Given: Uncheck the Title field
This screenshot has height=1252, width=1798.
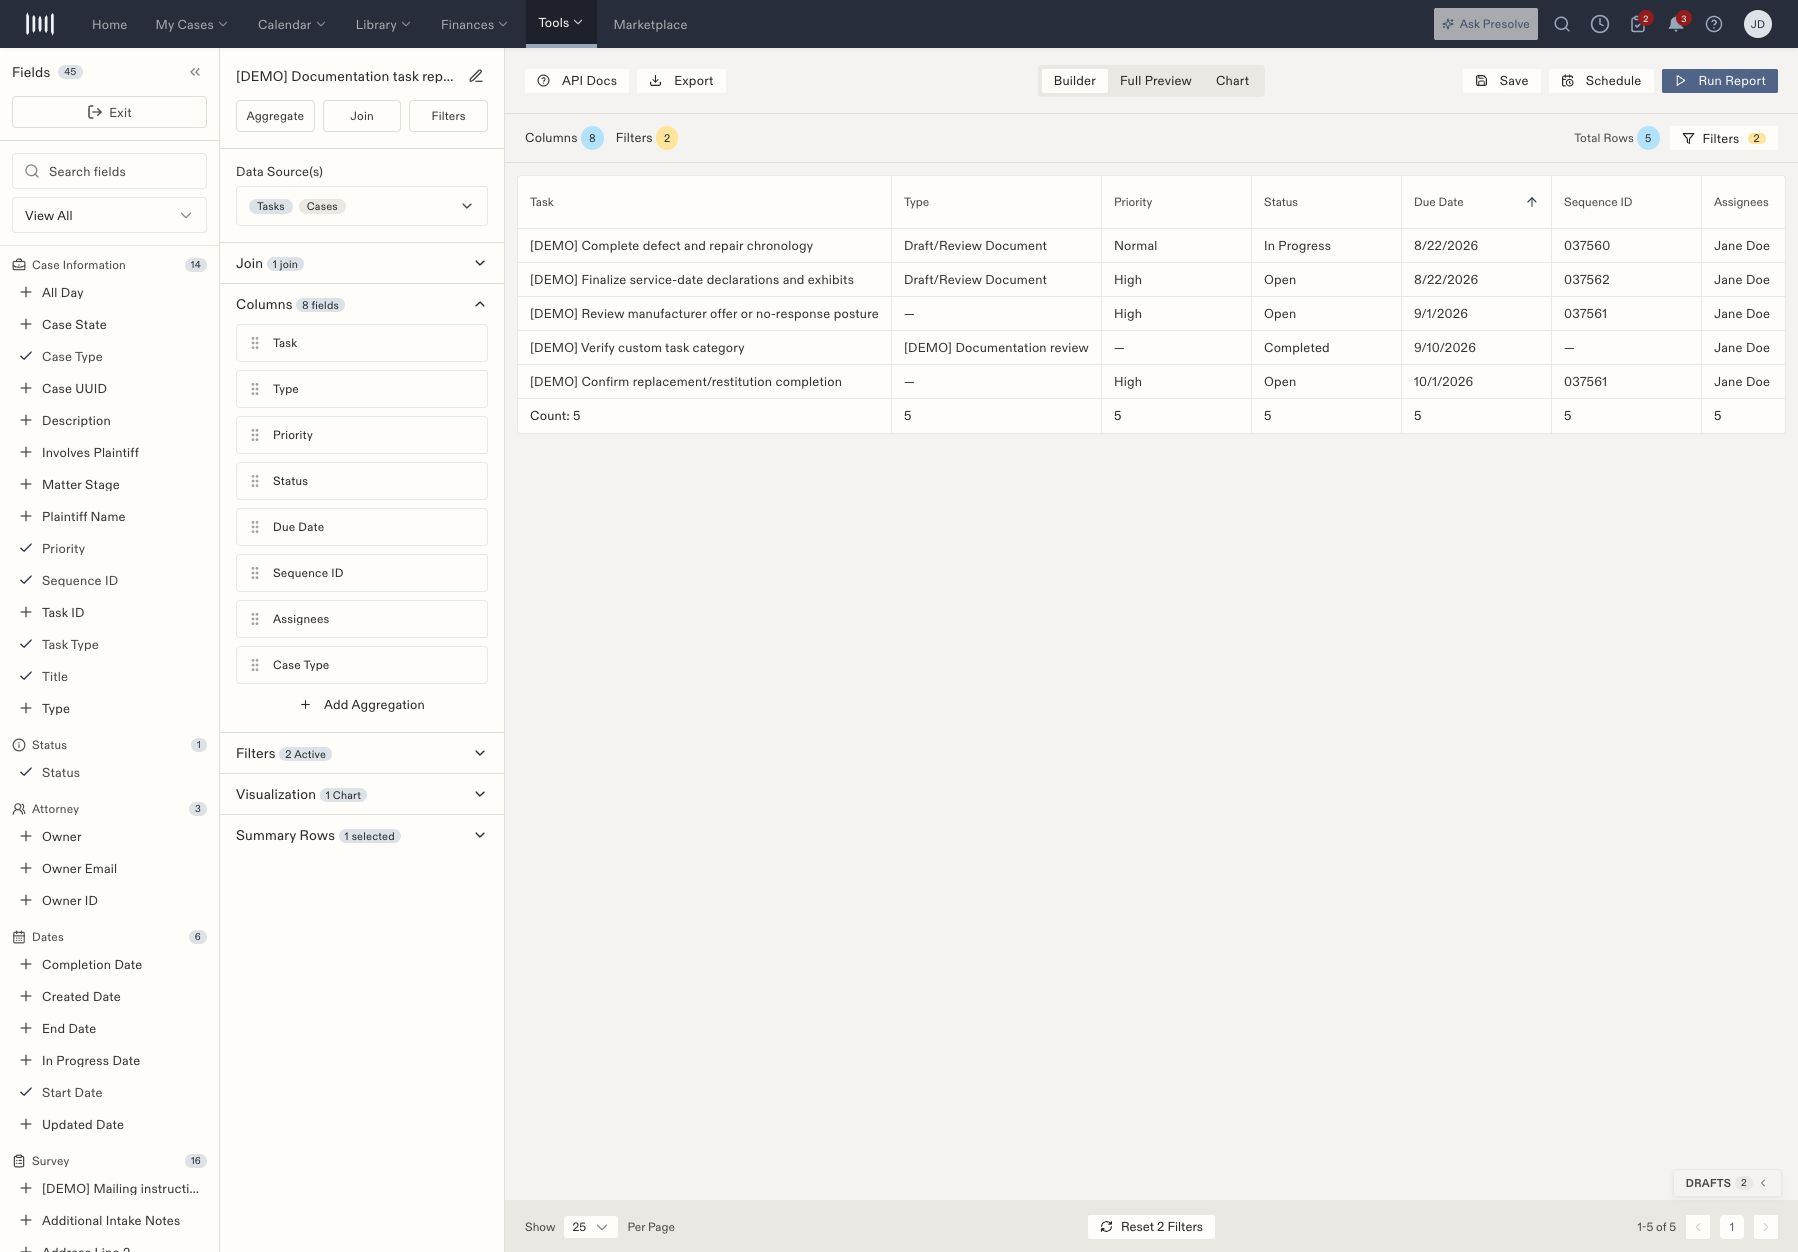Looking at the screenshot, I should [x=26, y=676].
